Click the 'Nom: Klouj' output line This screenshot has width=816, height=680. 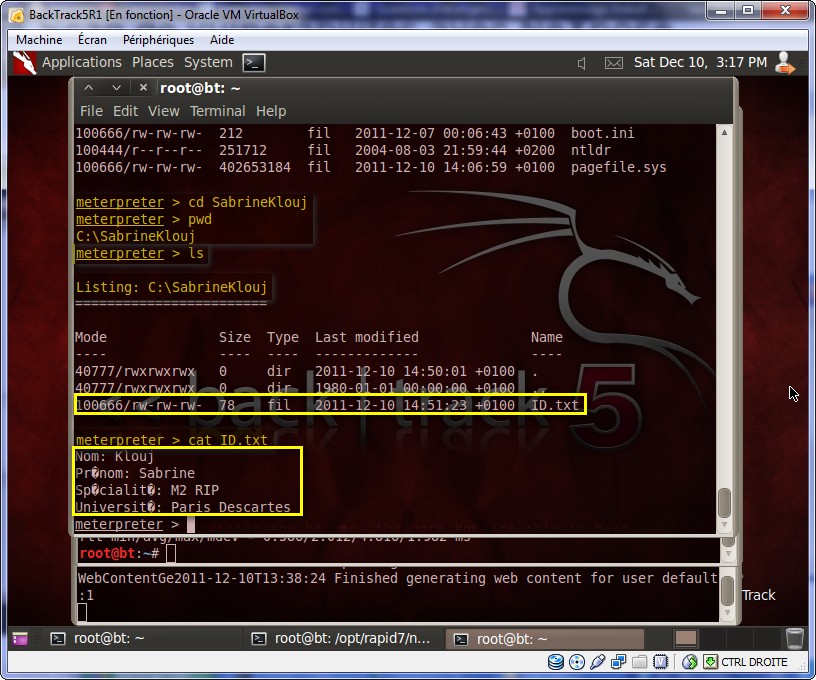[x=114, y=457]
